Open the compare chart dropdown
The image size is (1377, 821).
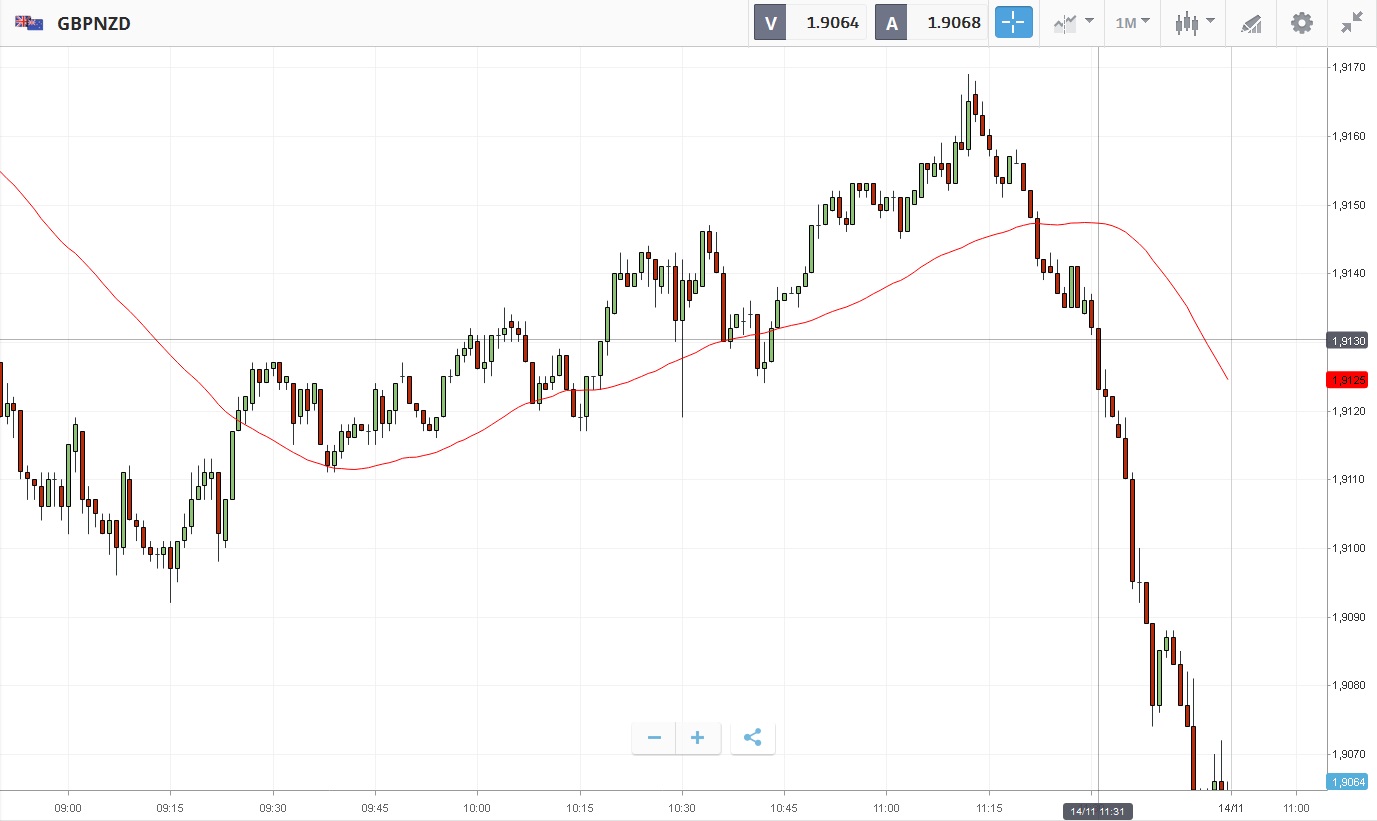click(x=1074, y=22)
